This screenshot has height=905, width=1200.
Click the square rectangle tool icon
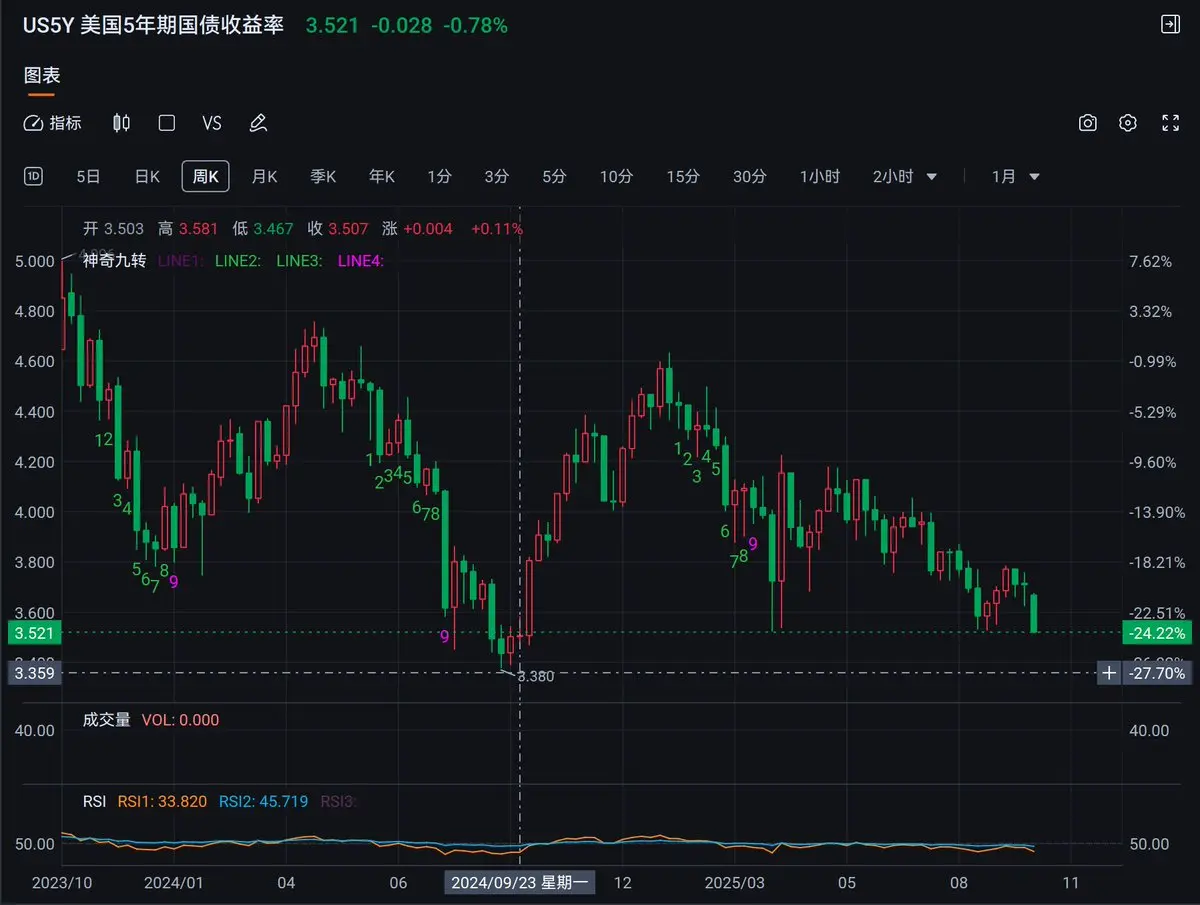click(167, 123)
